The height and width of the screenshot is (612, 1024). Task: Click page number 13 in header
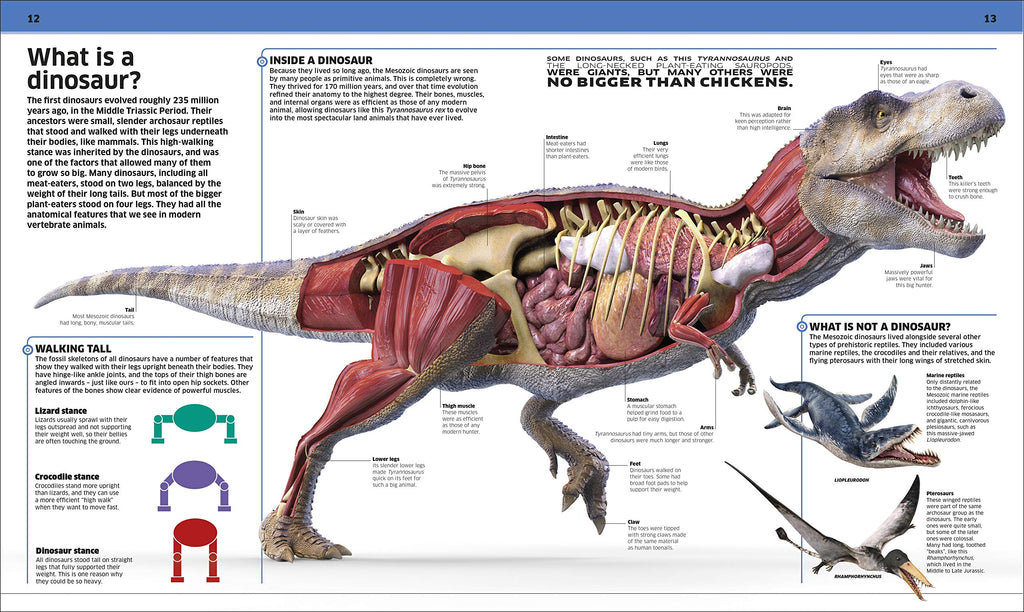coord(990,18)
